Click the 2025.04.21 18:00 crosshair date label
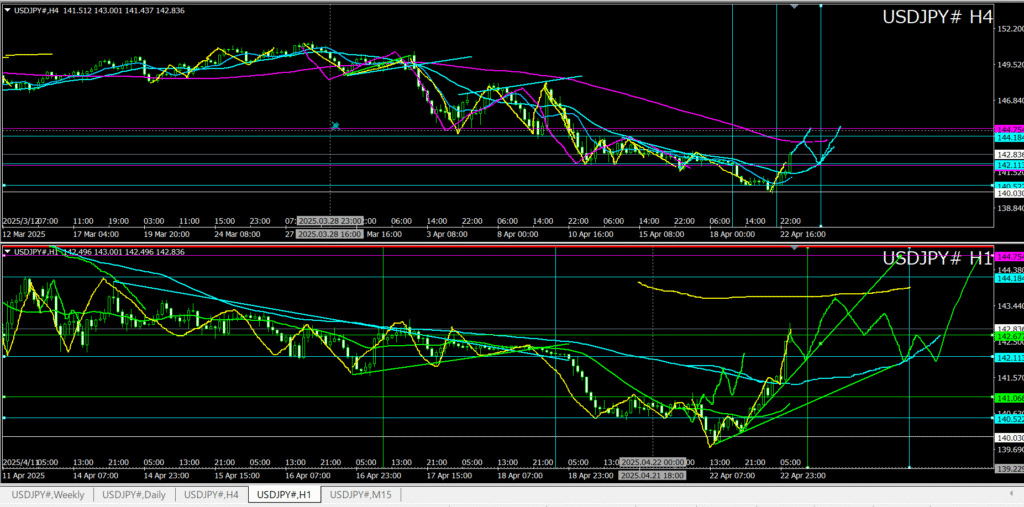 pos(652,476)
